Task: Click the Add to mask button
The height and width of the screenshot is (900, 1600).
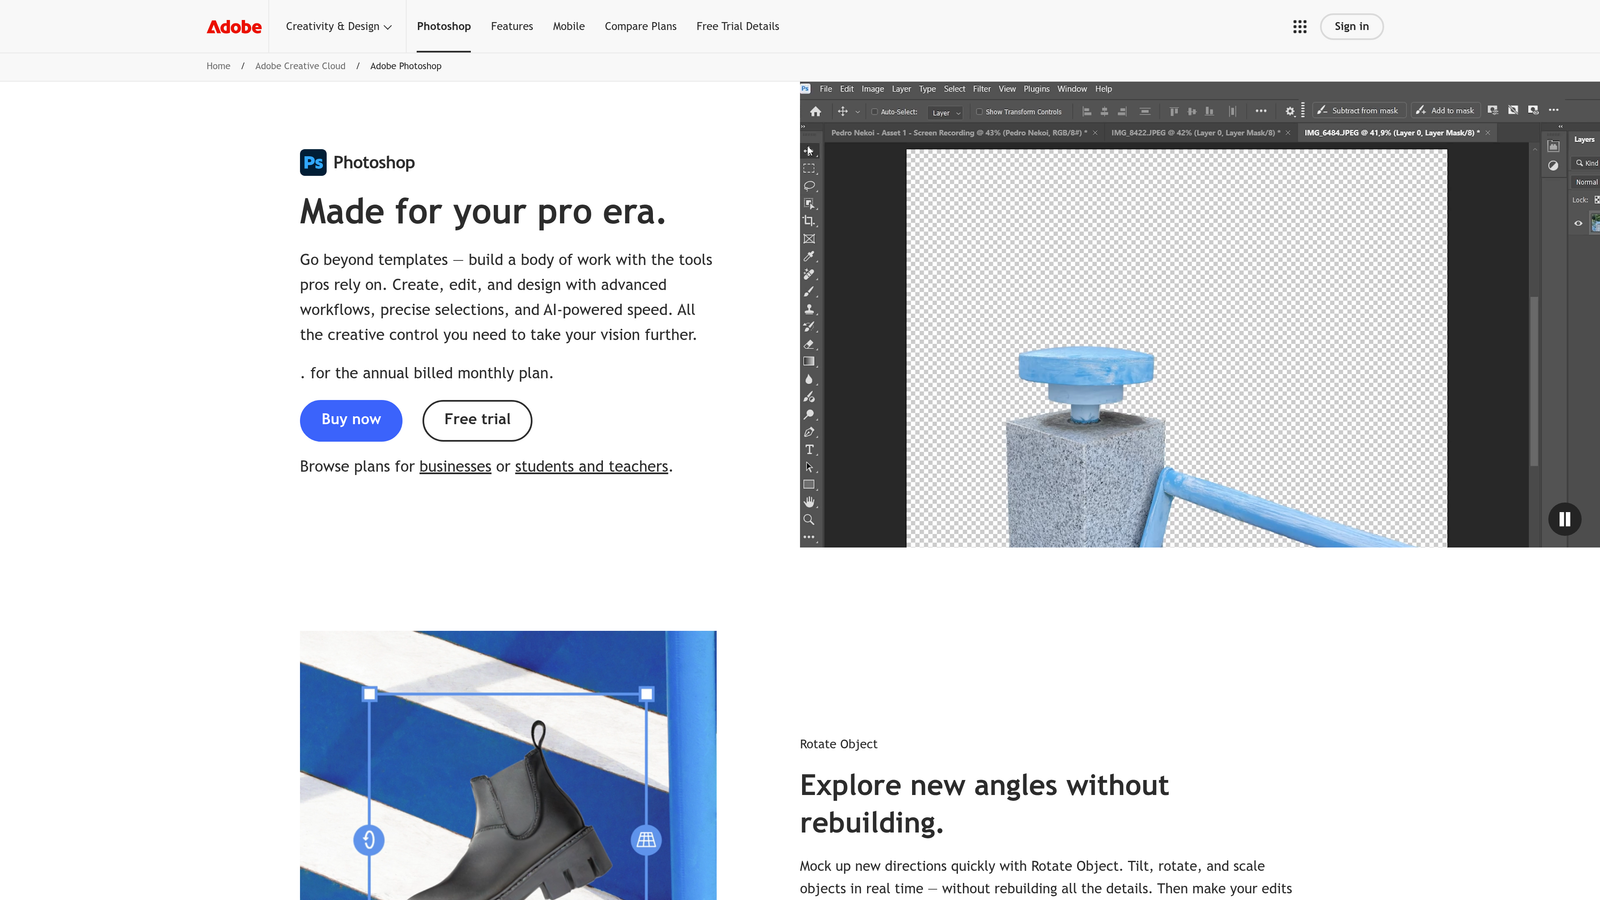Action: (x=1445, y=111)
